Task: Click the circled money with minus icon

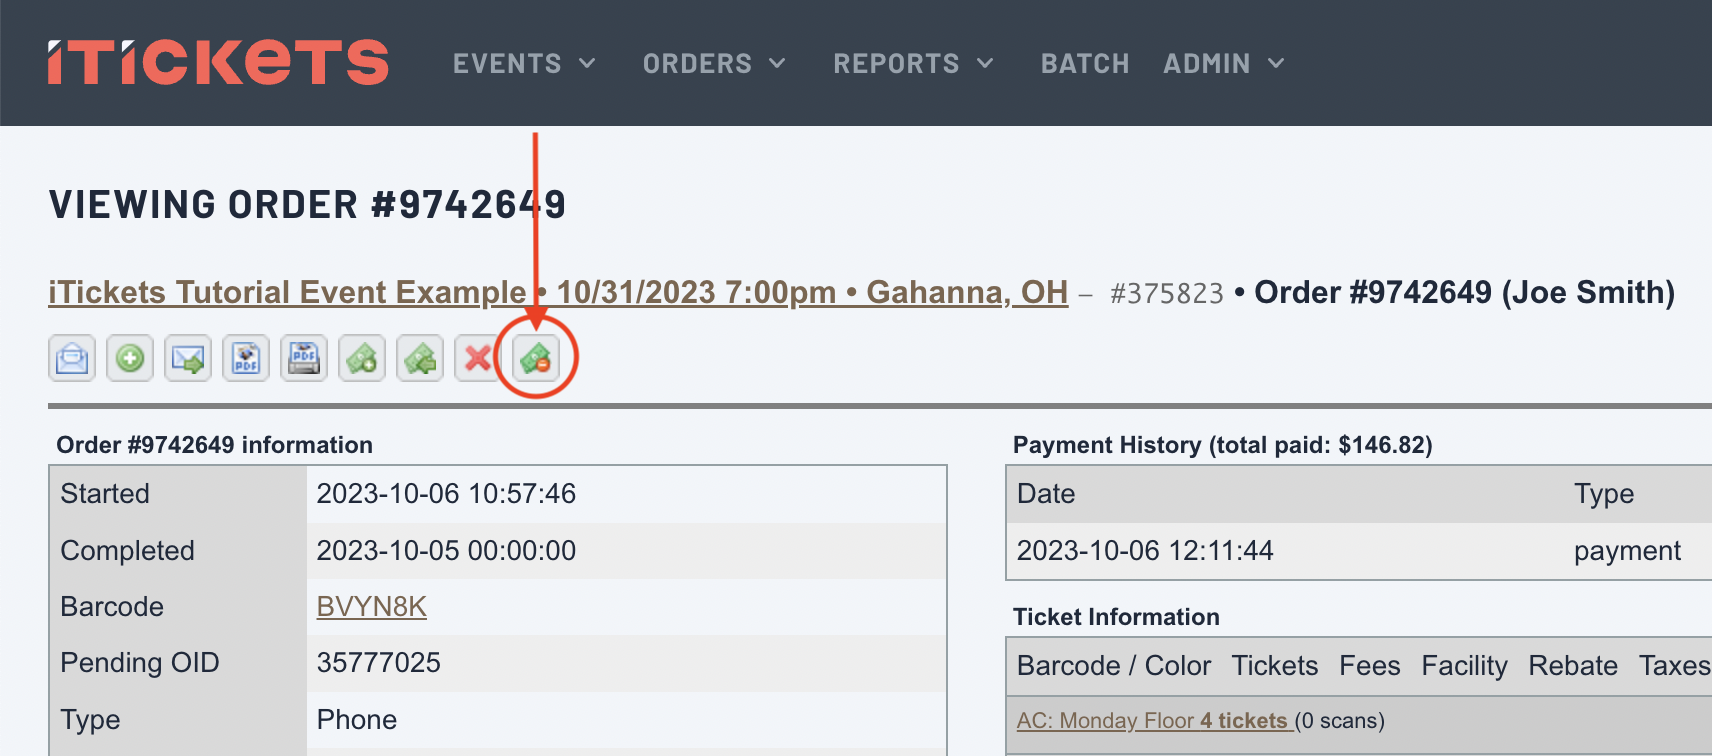Action: (536, 358)
